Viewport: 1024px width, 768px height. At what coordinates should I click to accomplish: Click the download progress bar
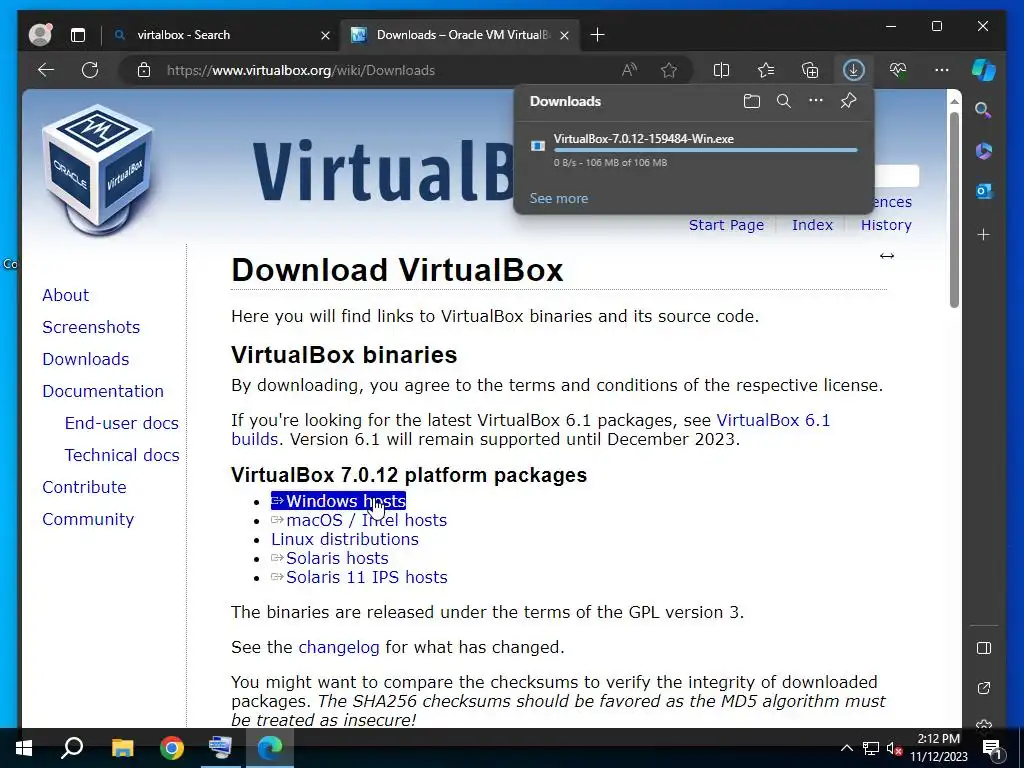coord(705,150)
